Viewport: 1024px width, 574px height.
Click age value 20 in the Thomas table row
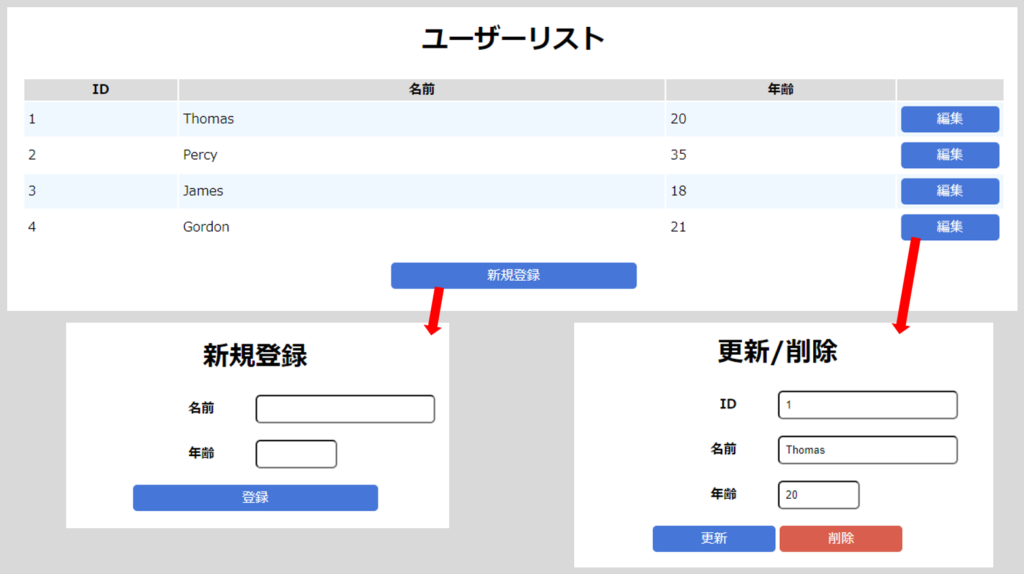pos(679,119)
